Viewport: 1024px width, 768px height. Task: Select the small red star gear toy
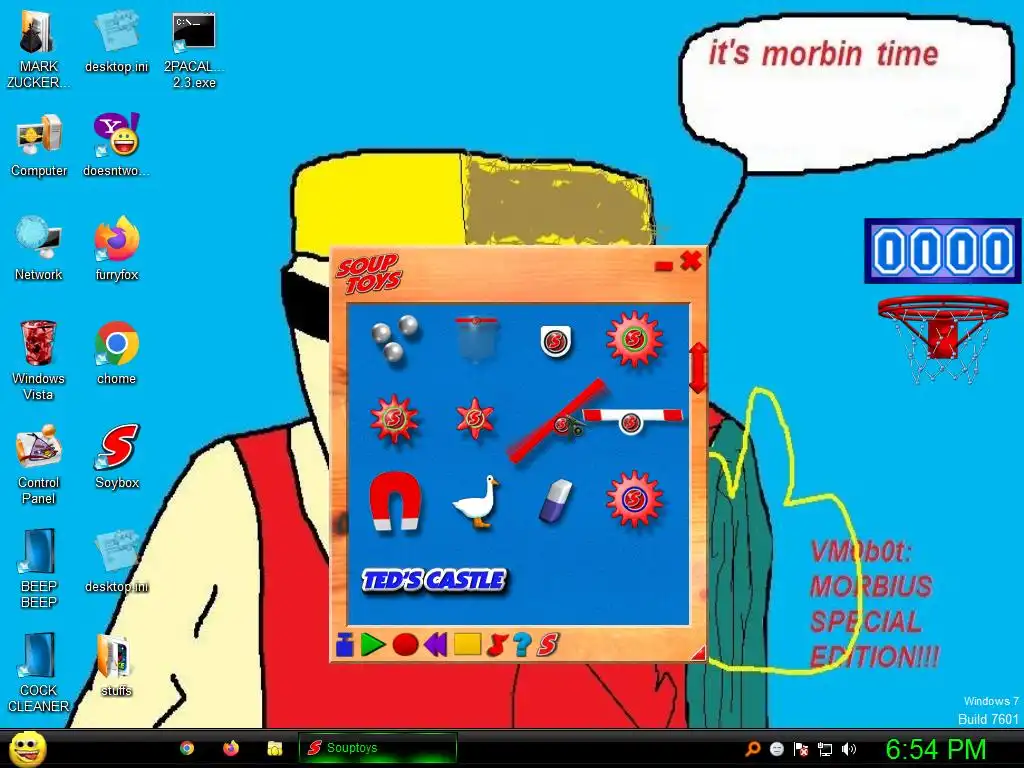pos(475,418)
